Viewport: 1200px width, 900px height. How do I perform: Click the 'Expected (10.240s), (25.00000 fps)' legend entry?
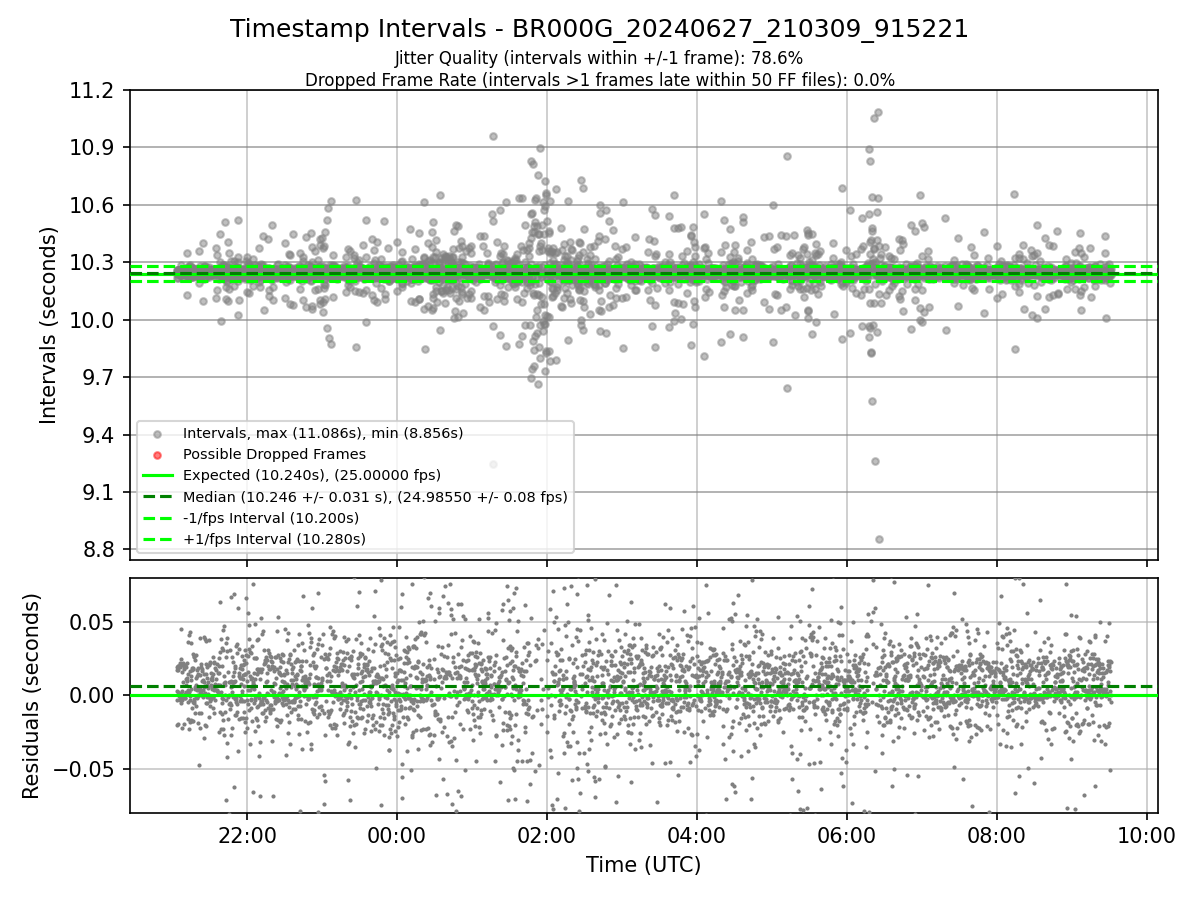click(x=312, y=475)
